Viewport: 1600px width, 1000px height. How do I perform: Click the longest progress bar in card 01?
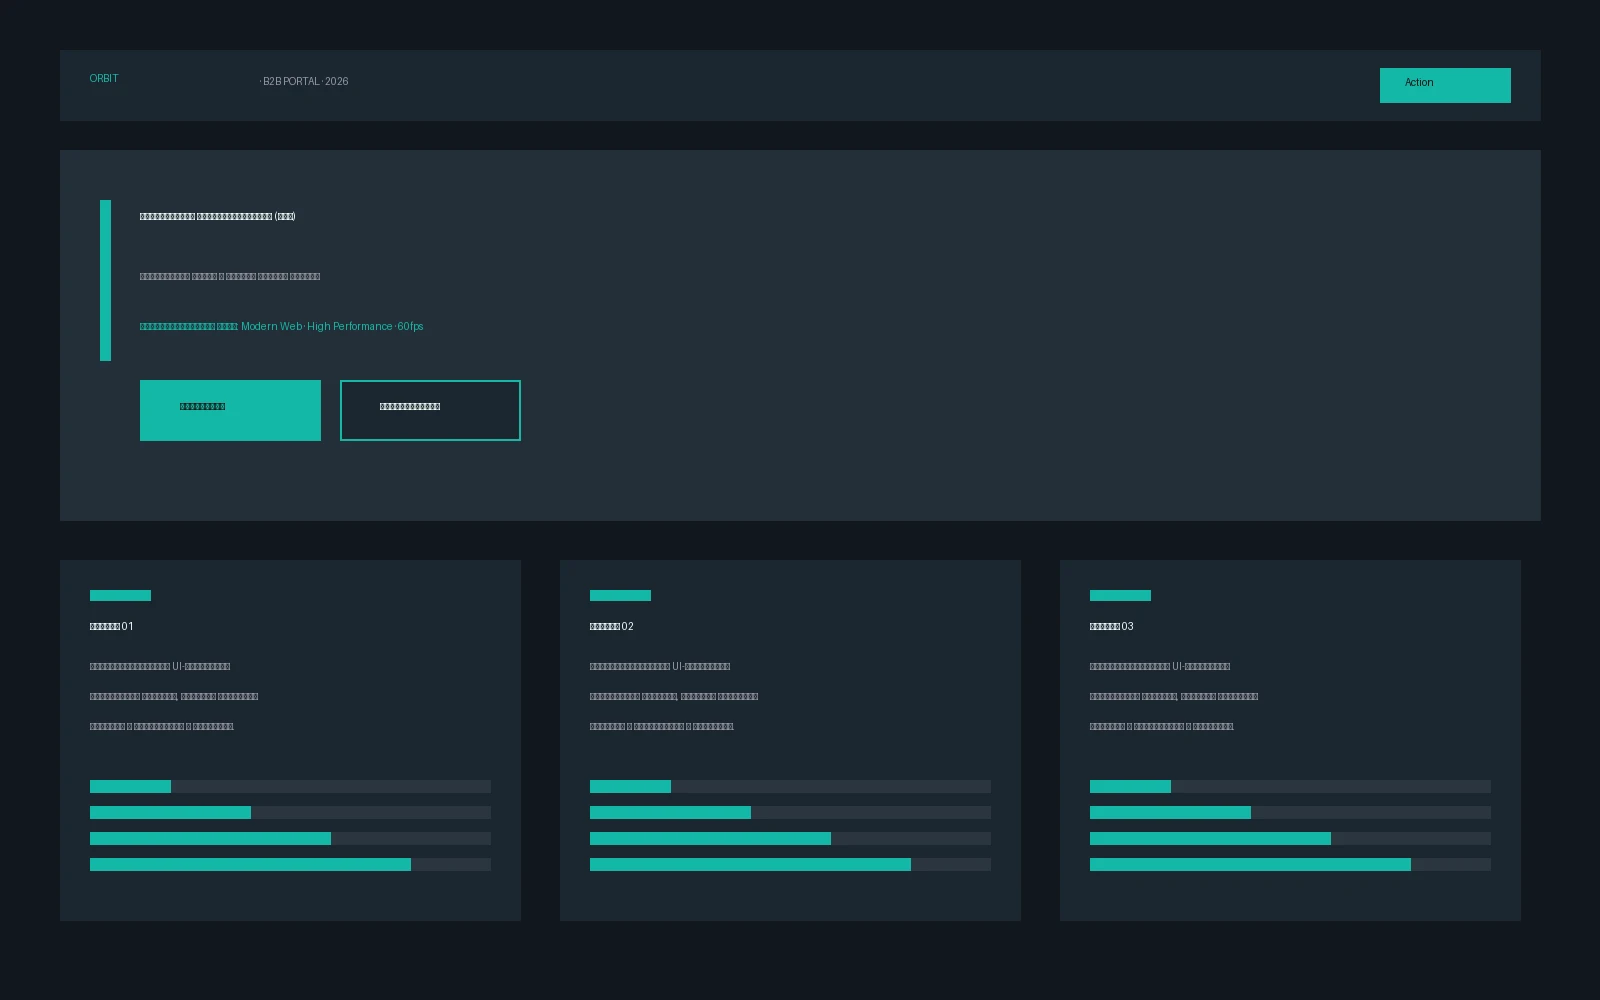[290, 864]
